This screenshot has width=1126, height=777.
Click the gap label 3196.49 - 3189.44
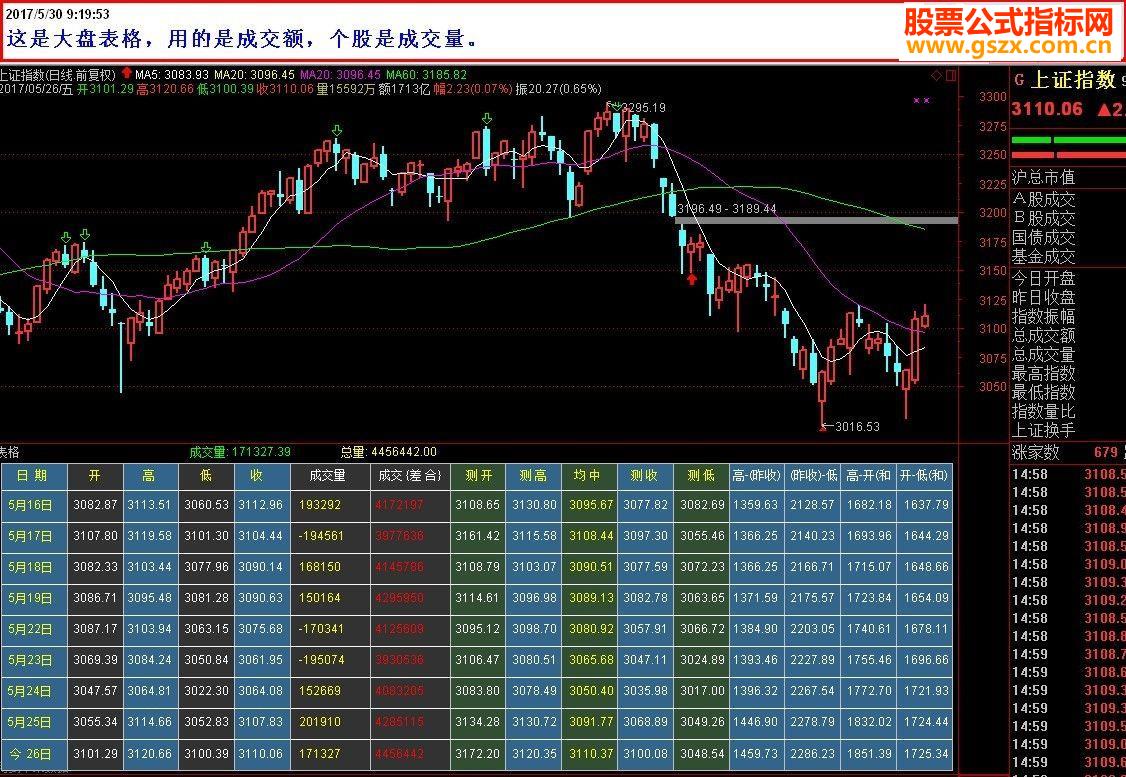click(x=727, y=209)
